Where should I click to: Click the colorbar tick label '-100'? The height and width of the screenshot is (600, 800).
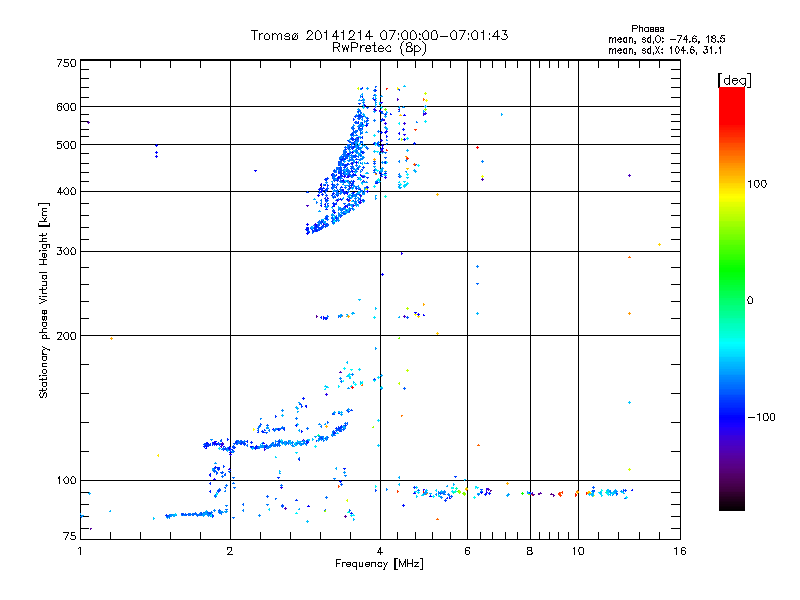coord(761,417)
